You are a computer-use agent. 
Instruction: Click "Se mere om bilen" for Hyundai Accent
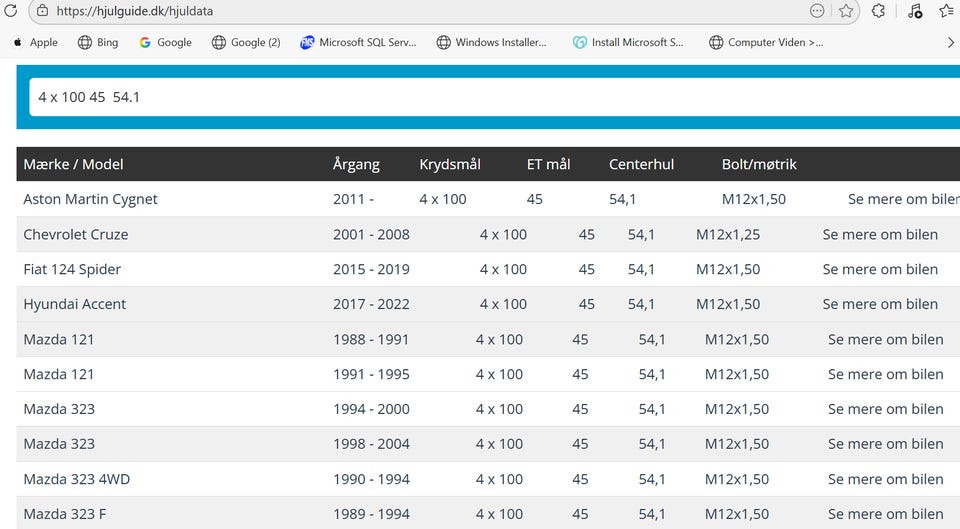point(880,304)
